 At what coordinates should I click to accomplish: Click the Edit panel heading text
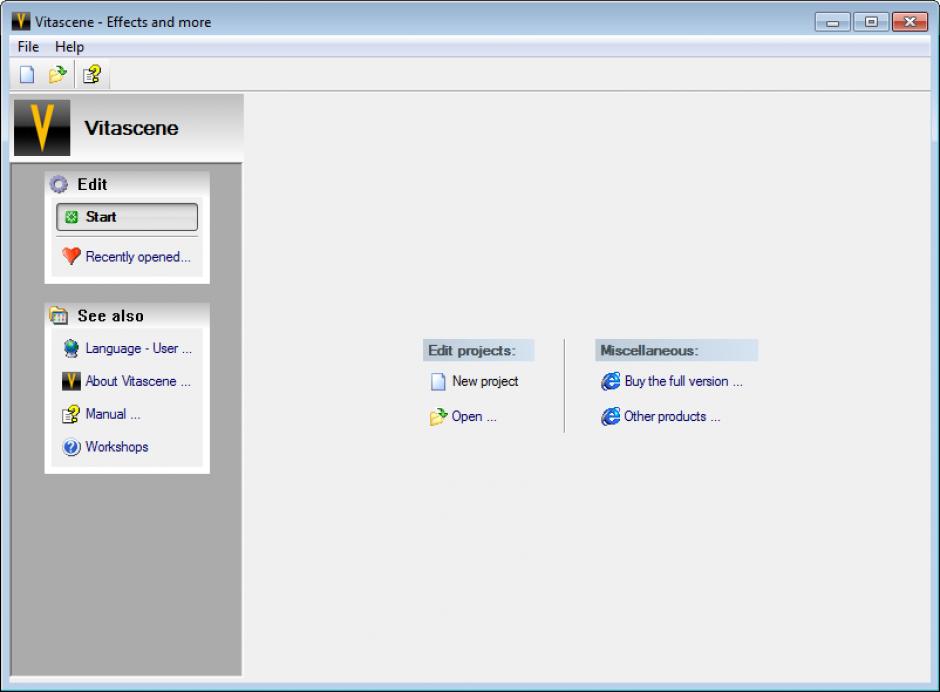92,184
